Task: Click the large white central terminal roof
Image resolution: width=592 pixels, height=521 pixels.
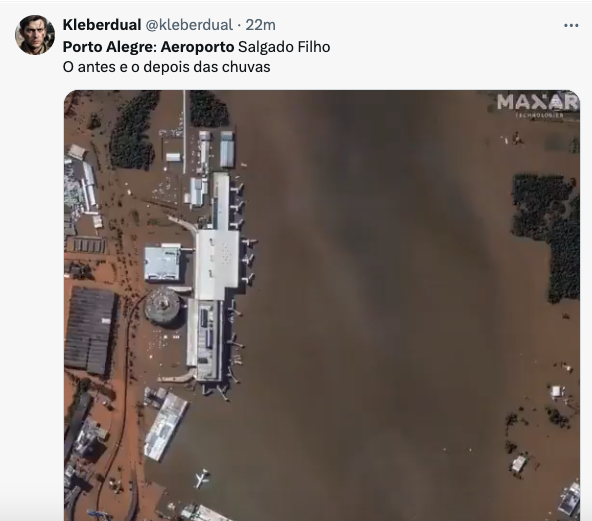Action: 216,264
